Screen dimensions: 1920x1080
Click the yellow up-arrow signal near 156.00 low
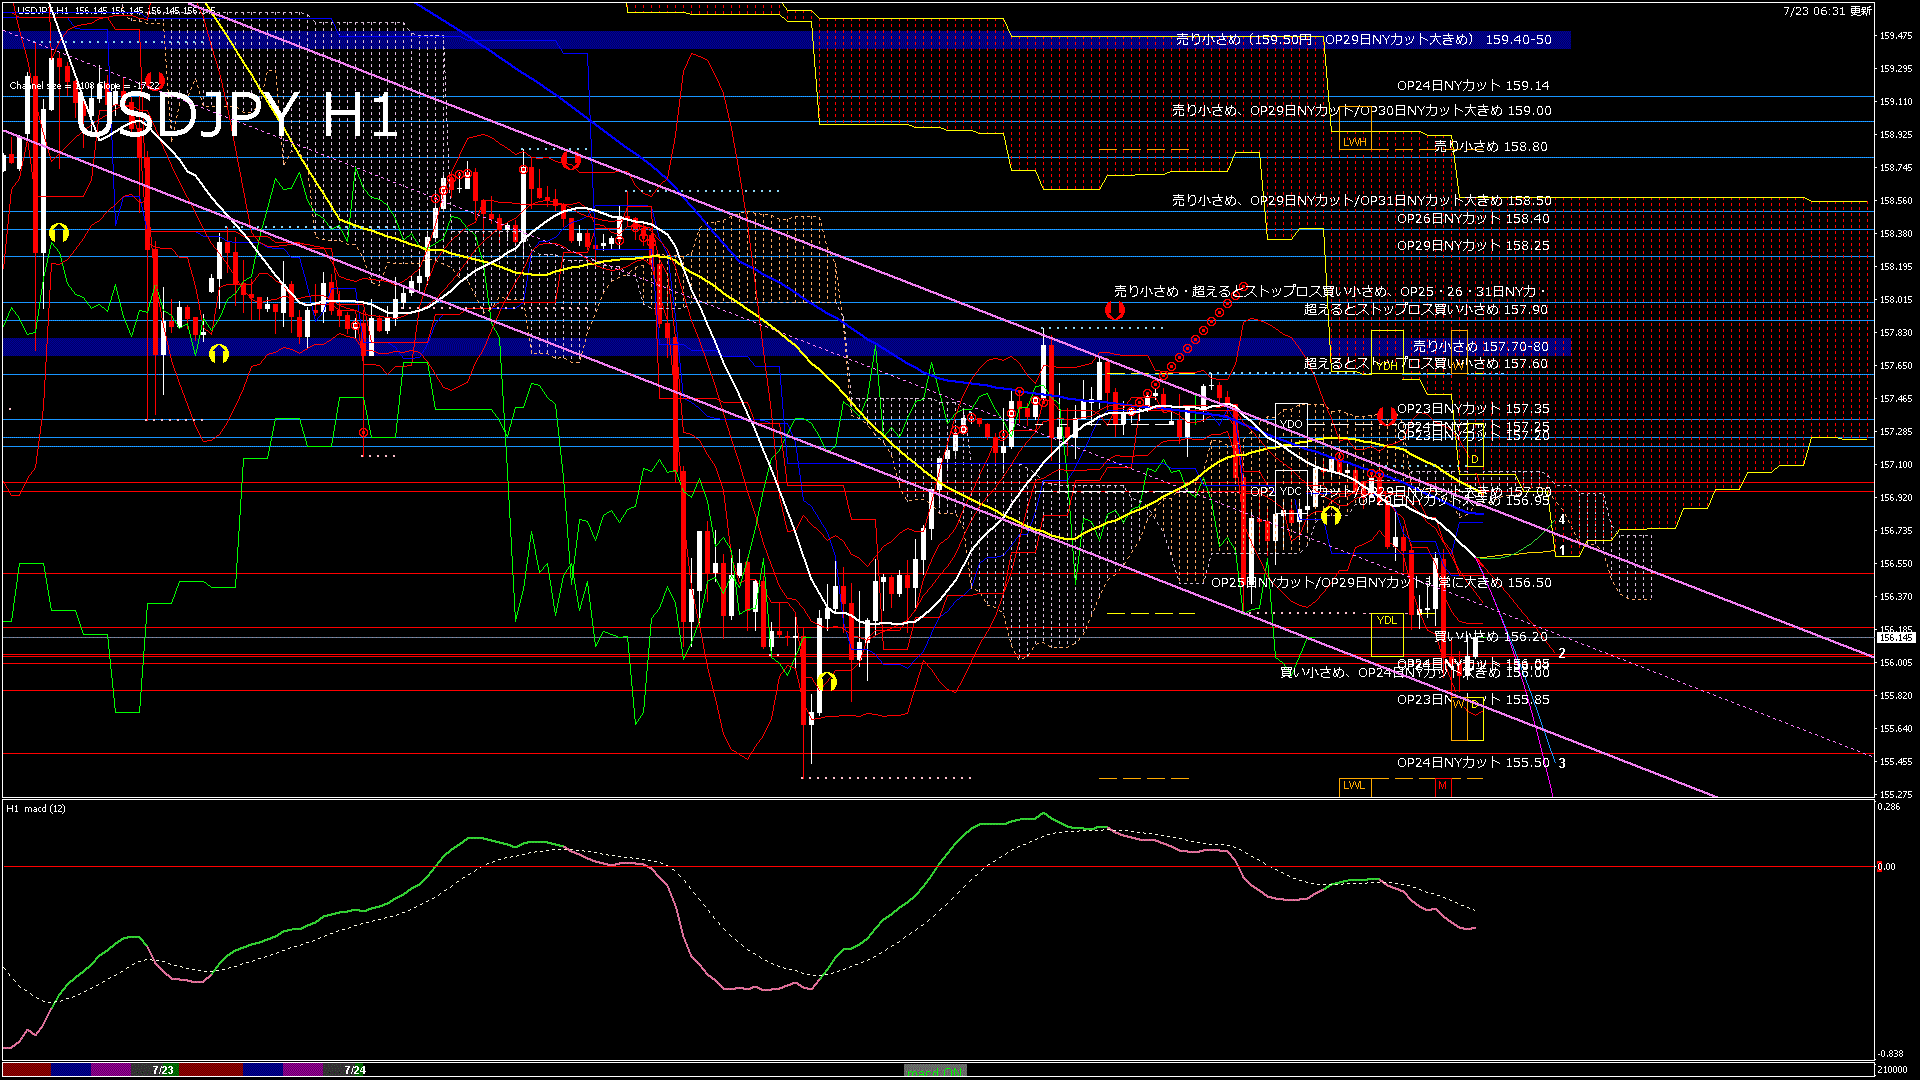click(827, 682)
